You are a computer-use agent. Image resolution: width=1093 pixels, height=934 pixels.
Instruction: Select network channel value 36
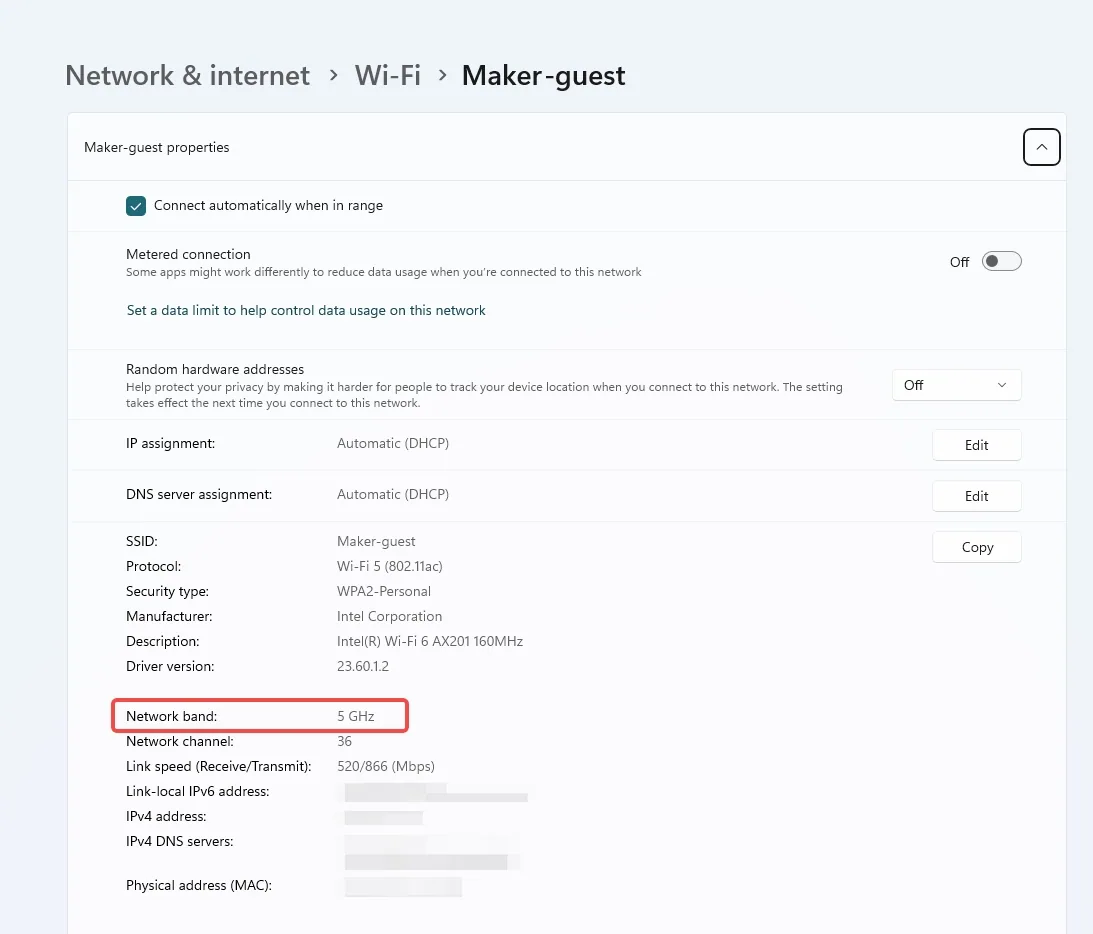[344, 741]
